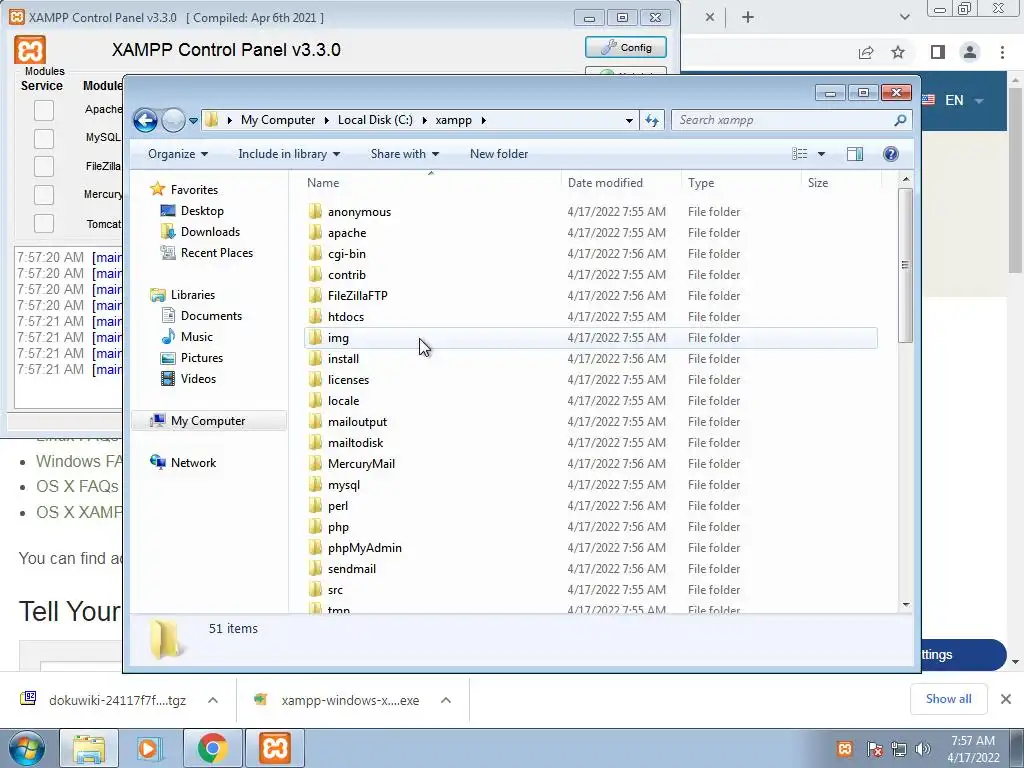Click the Libraries icon in navigation pane

157,295
